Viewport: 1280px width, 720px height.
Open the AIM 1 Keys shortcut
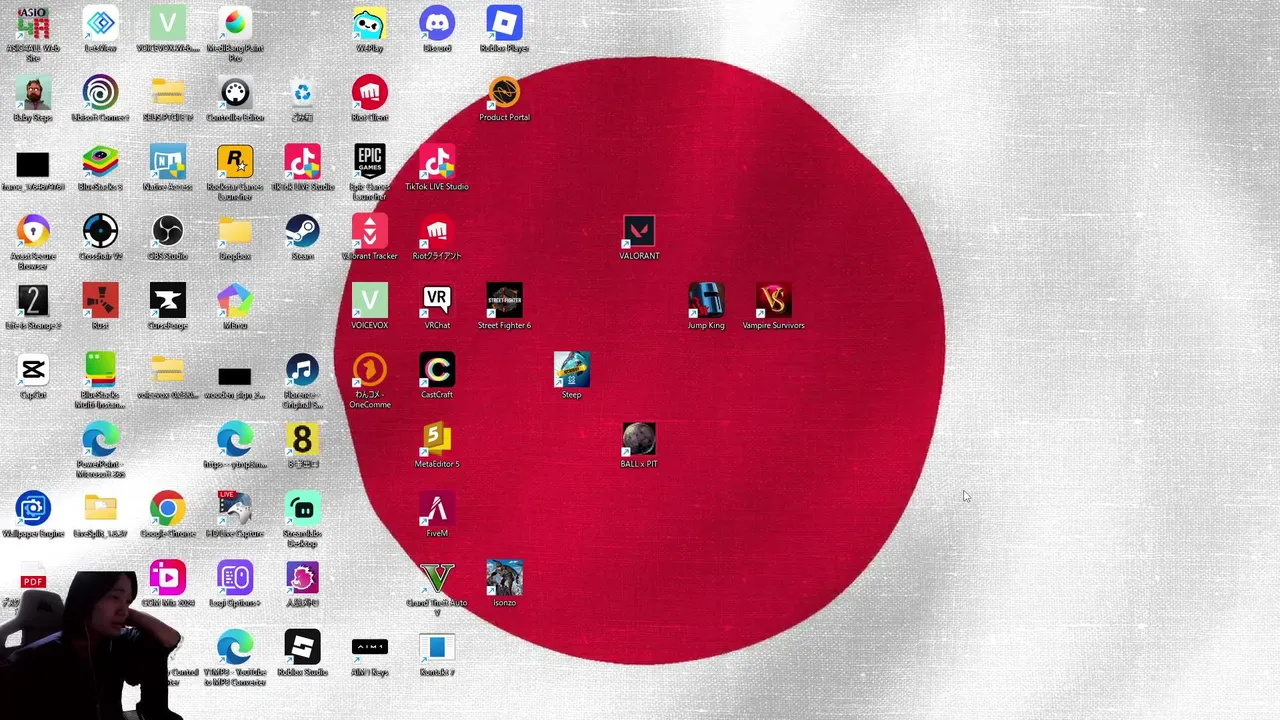369,648
